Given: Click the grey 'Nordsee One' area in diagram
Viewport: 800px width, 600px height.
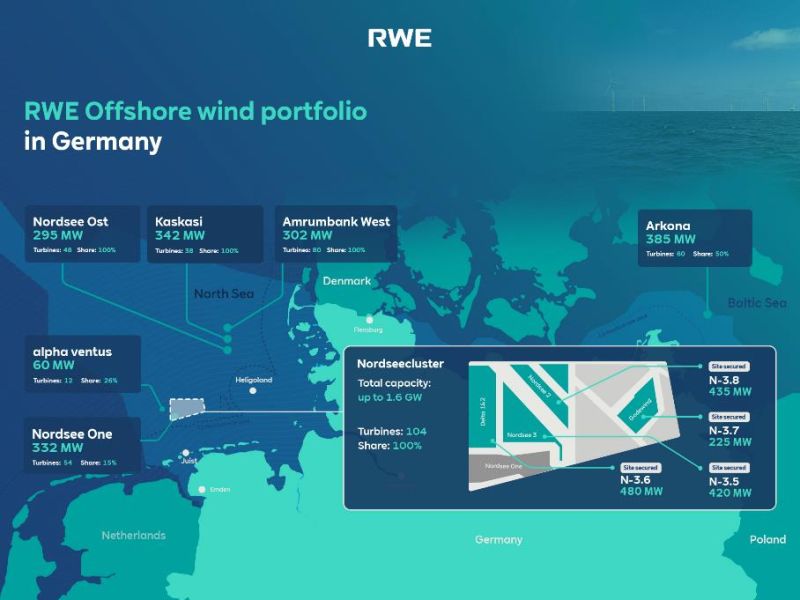Looking at the screenshot, I should tap(508, 466).
